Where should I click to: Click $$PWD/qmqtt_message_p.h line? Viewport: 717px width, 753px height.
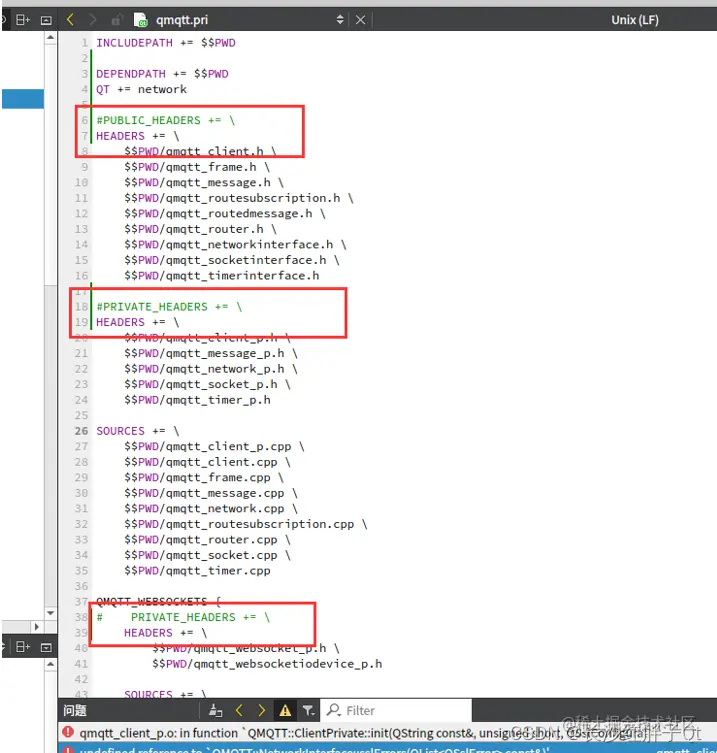(x=211, y=353)
